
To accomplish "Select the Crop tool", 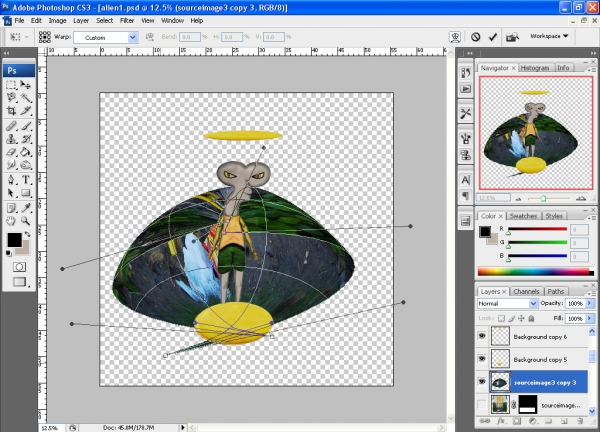I will pyautogui.click(x=11, y=111).
